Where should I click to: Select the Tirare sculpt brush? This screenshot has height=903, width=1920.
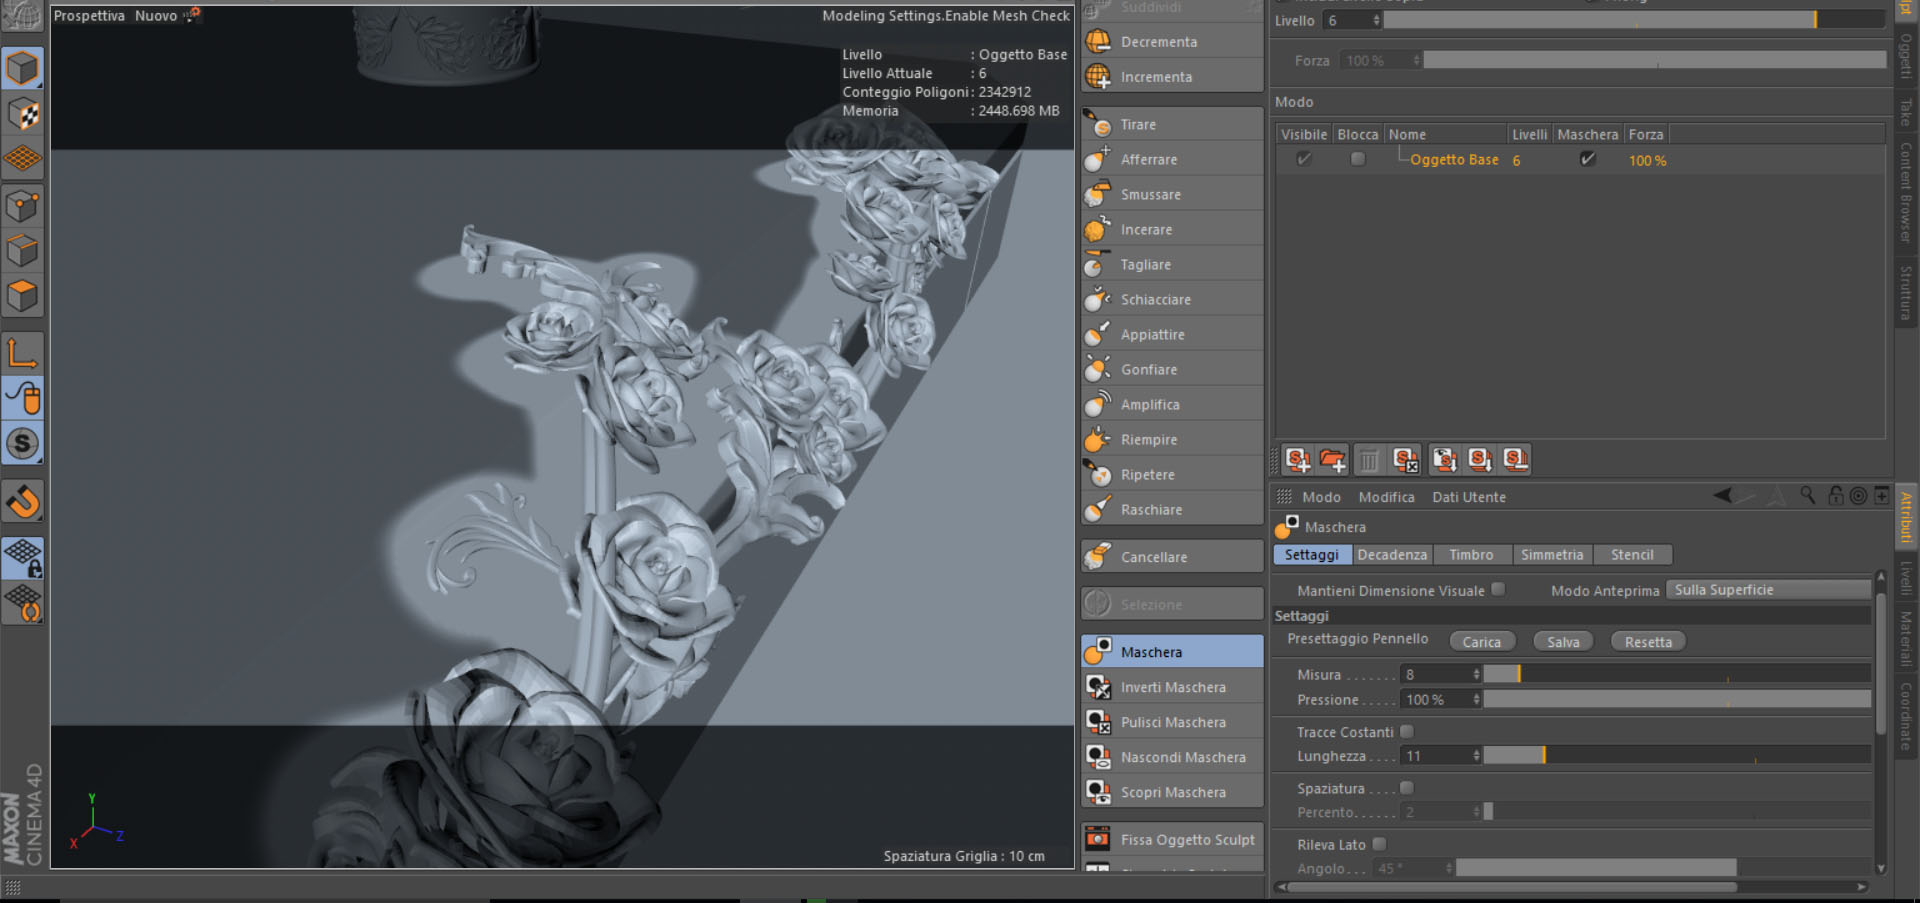(x=1172, y=125)
